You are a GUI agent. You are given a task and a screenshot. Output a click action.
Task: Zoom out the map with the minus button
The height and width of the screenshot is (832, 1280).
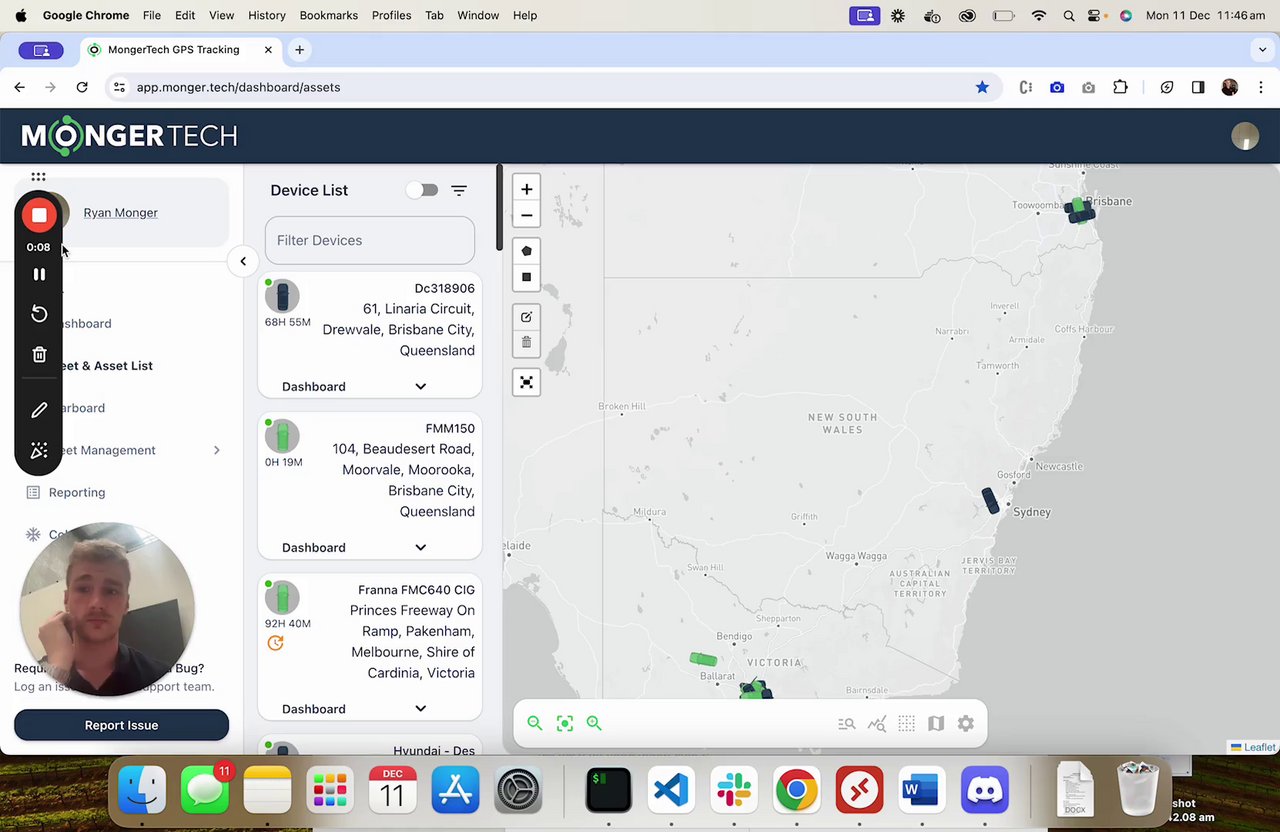pyautogui.click(x=526, y=215)
